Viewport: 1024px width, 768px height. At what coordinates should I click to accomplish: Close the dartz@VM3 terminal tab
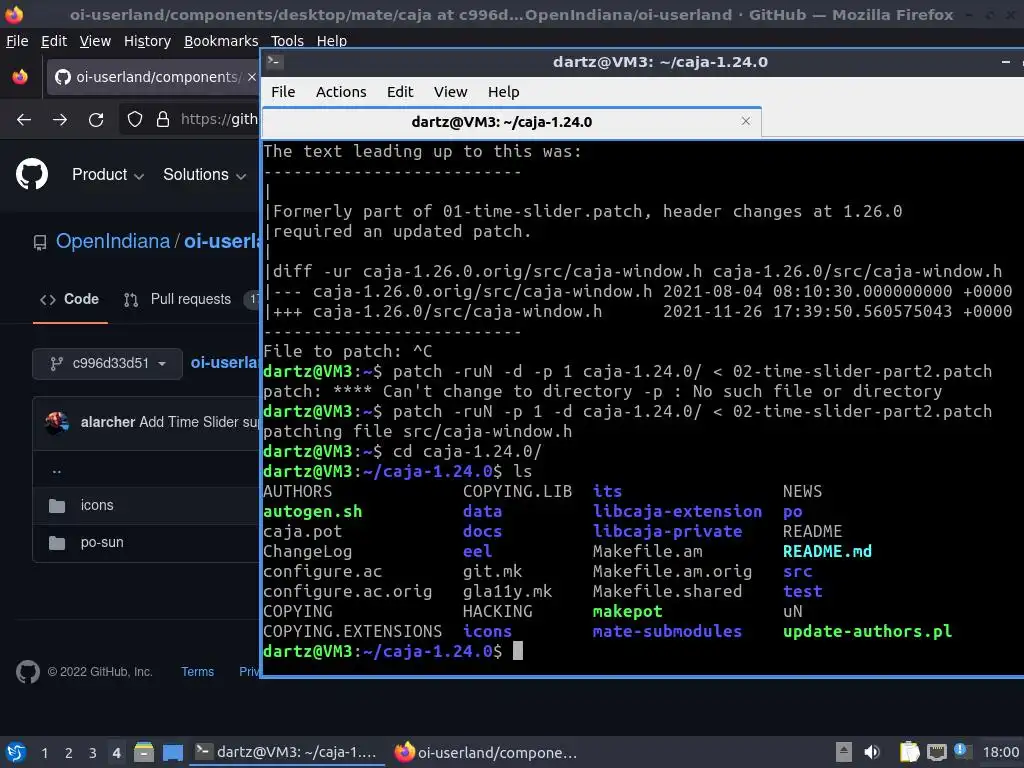pyautogui.click(x=746, y=121)
